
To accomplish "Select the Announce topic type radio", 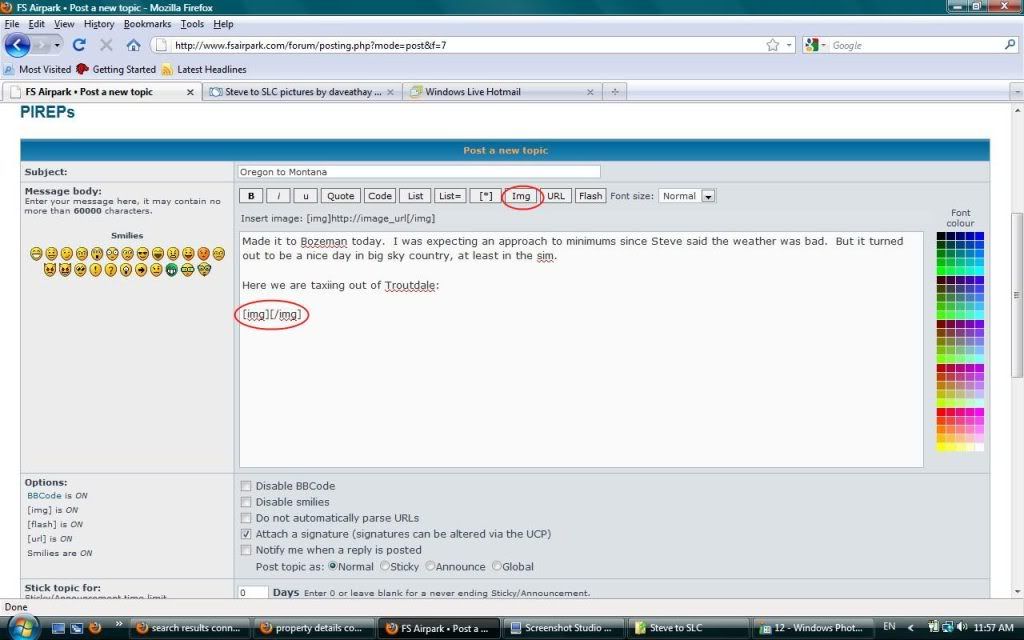I will [430, 566].
